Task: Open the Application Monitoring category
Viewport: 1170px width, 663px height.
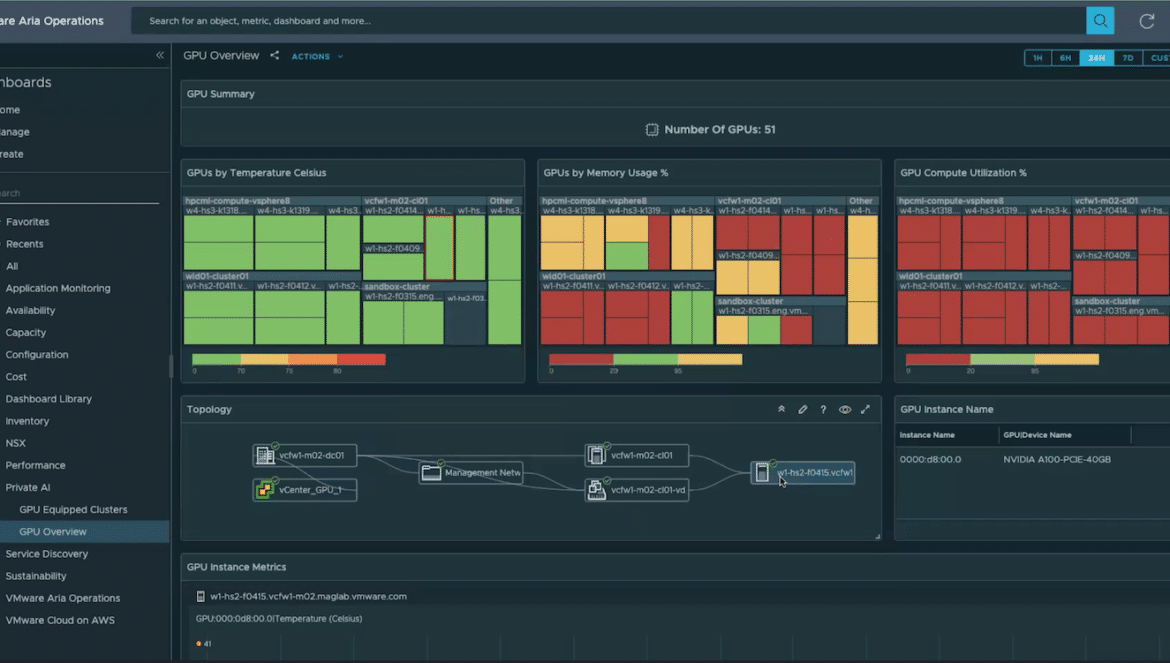Action: pos(58,288)
